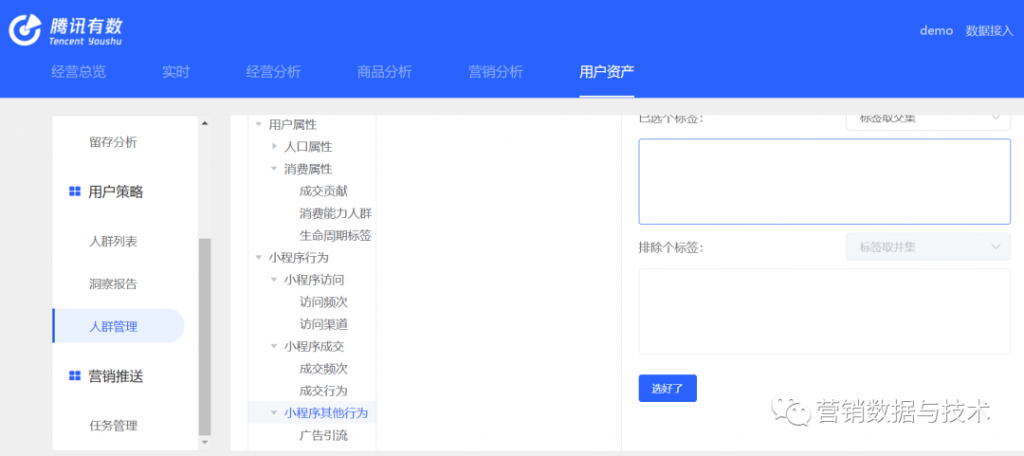Click the Tencent Youshu logo icon
The image size is (1024, 456).
(26, 31)
